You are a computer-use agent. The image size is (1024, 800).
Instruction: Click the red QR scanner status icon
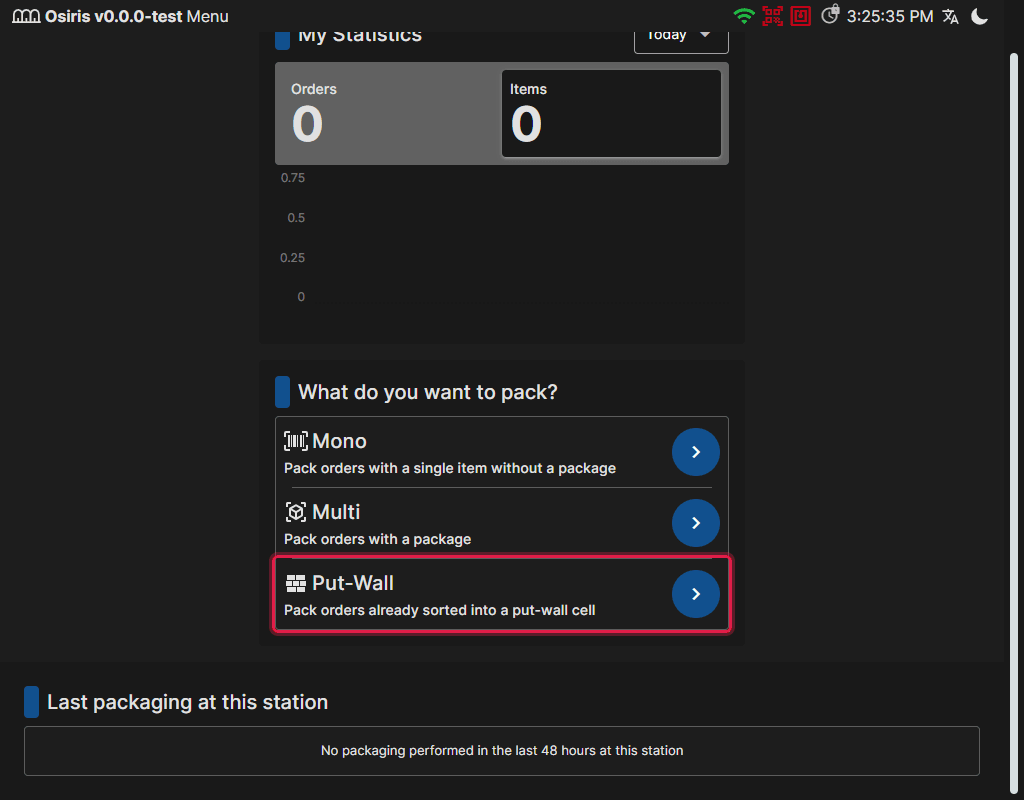773,16
